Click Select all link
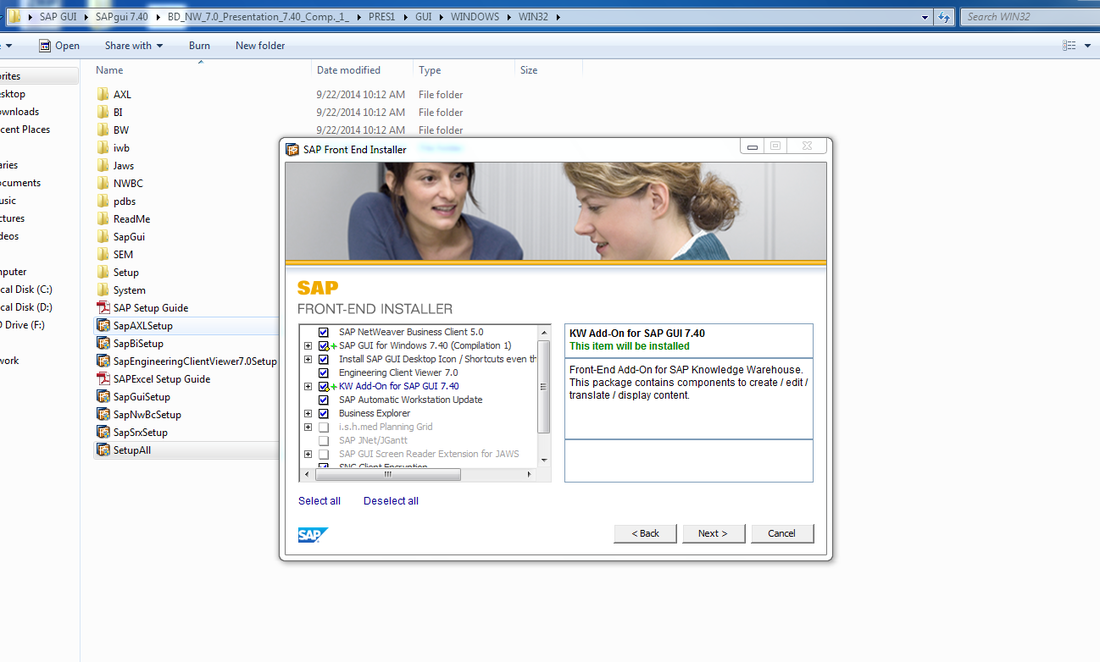The height and width of the screenshot is (662, 1100). click(319, 501)
